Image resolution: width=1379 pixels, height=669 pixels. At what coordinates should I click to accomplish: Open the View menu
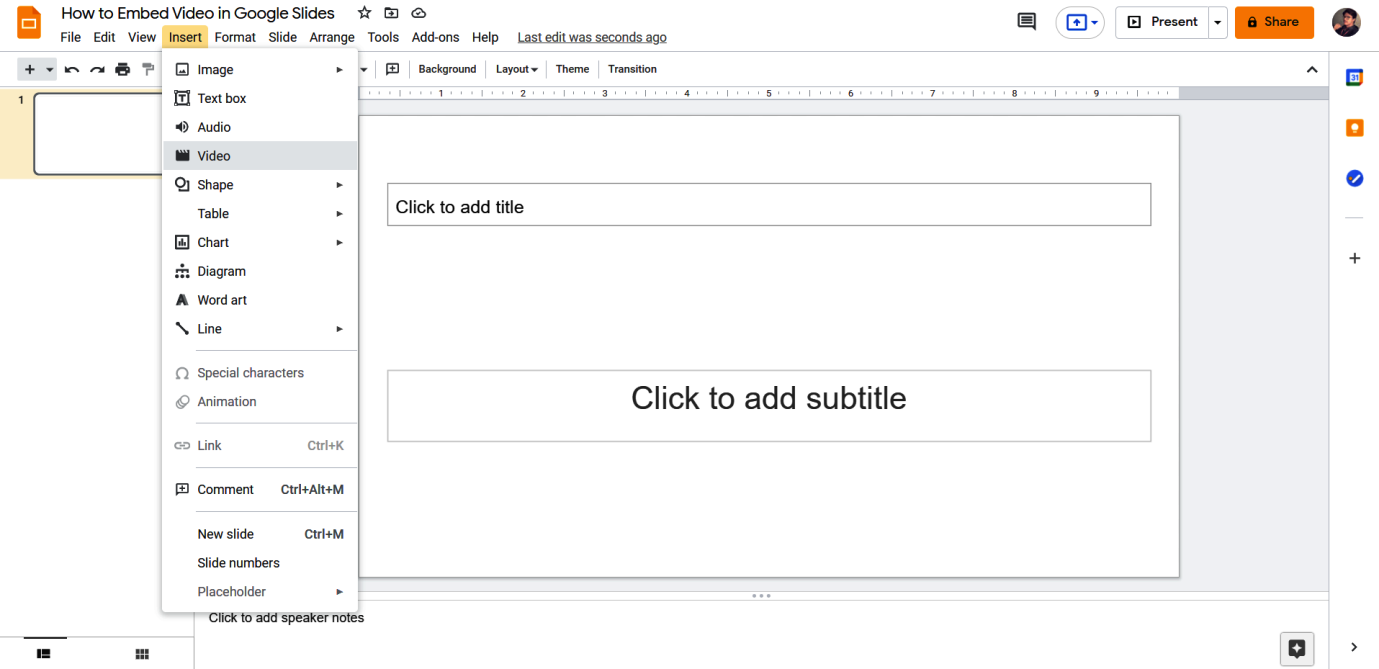click(142, 37)
